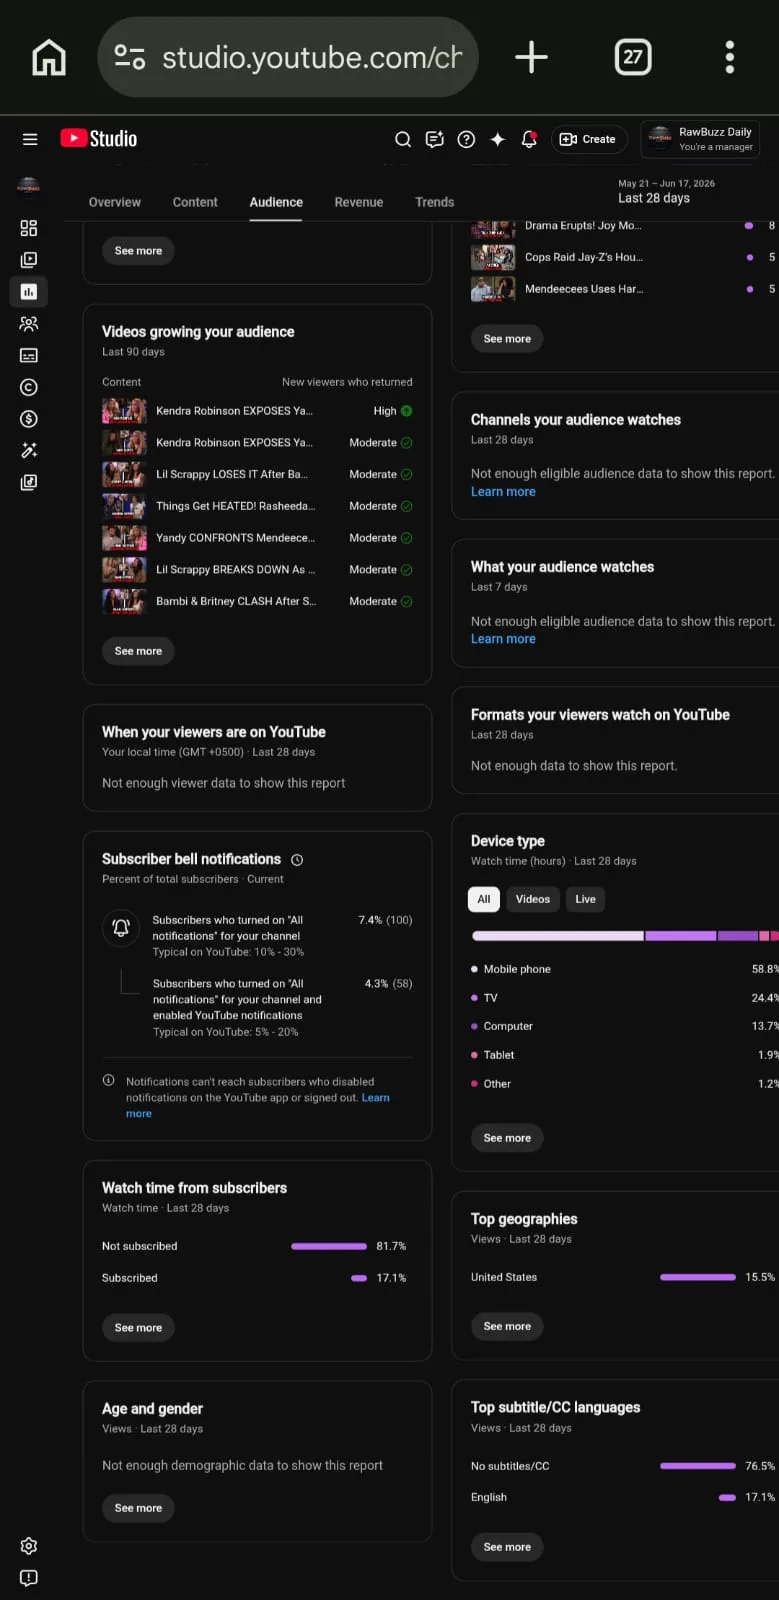Open Customization magic wand icon in sidebar
779x1600 pixels.
tap(29, 450)
